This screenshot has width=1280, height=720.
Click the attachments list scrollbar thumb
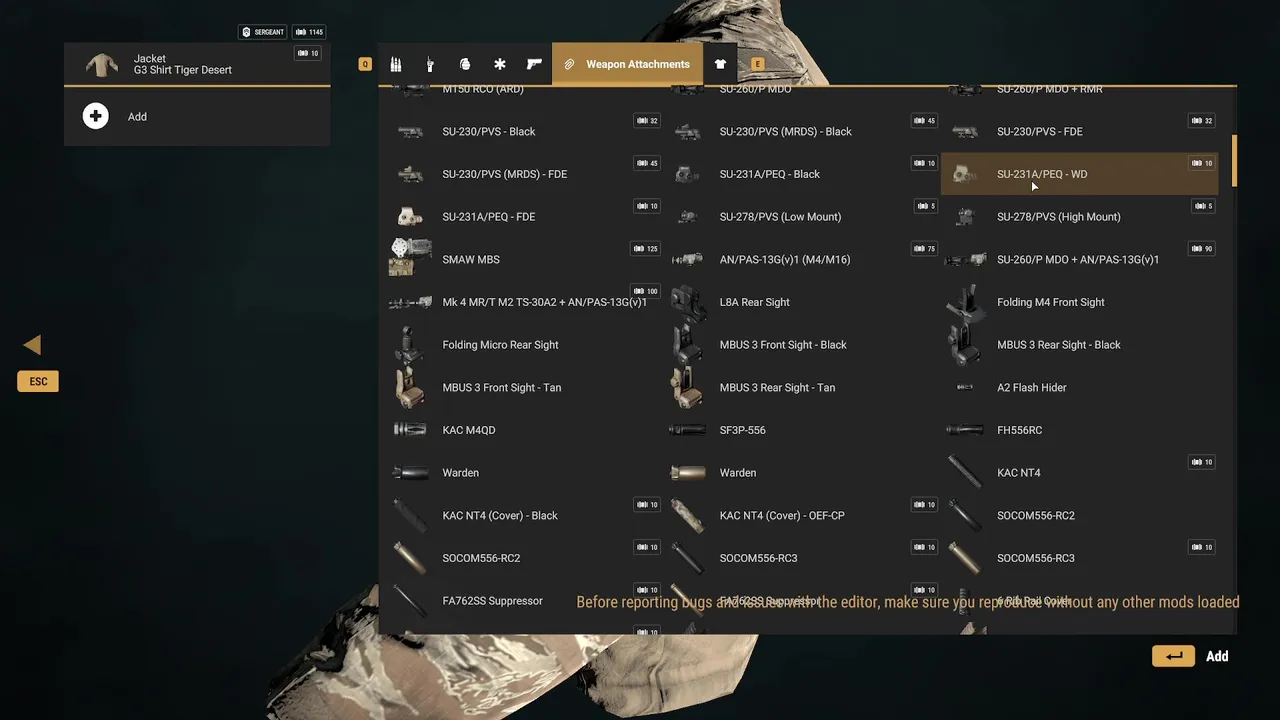coord(1234,160)
